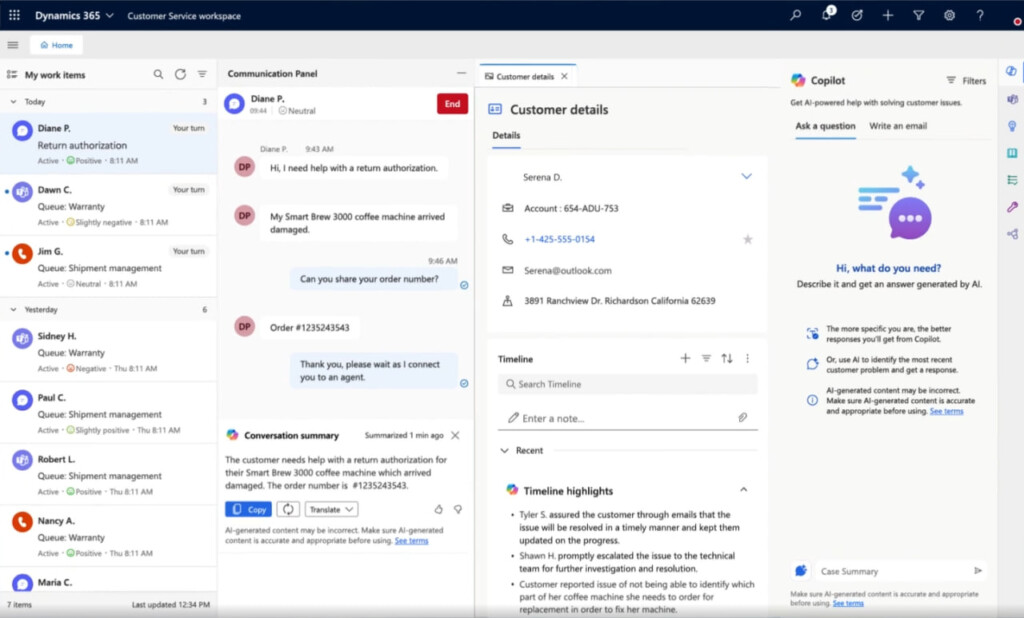The height and width of the screenshot is (618, 1024).
Task: Open the Translate dropdown
Action: click(332, 509)
